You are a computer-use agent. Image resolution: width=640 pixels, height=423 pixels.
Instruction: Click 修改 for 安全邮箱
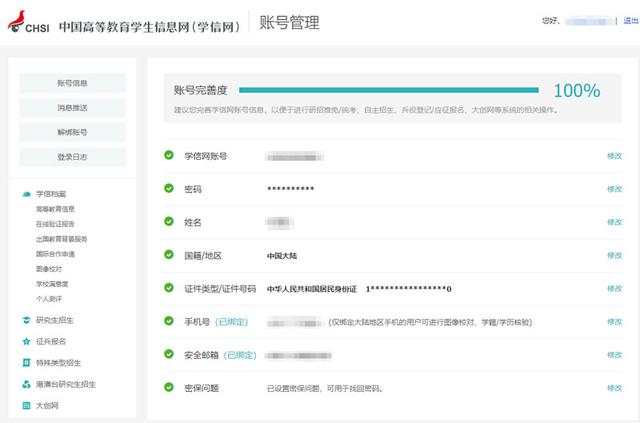pyautogui.click(x=614, y=355)
